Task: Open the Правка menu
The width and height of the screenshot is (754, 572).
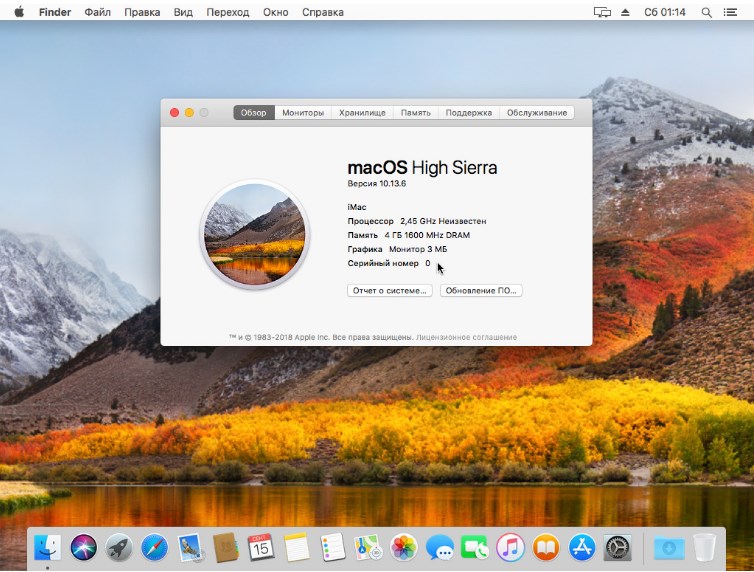Action: (142, 12)
